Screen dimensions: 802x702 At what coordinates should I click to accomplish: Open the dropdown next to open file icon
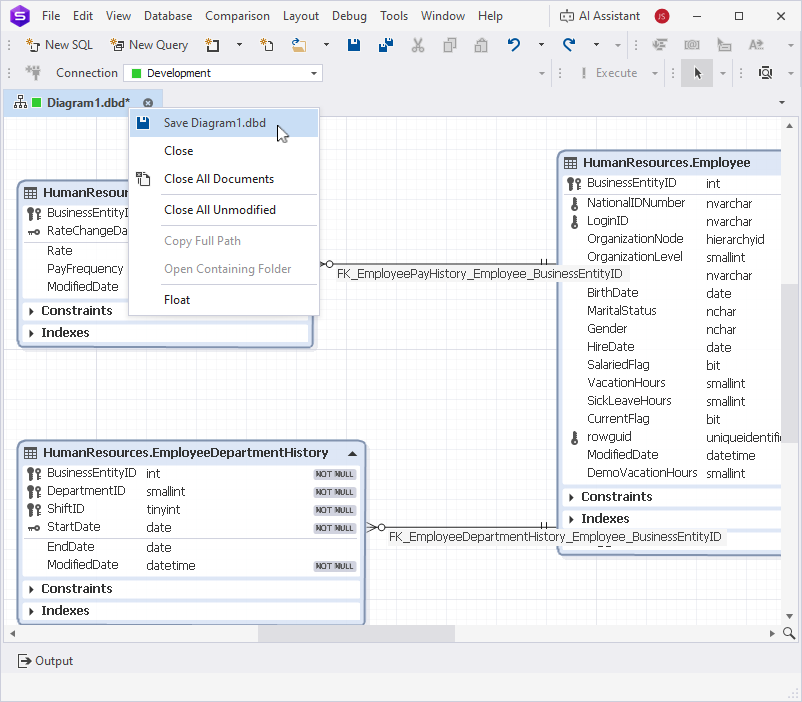point(326,45)
